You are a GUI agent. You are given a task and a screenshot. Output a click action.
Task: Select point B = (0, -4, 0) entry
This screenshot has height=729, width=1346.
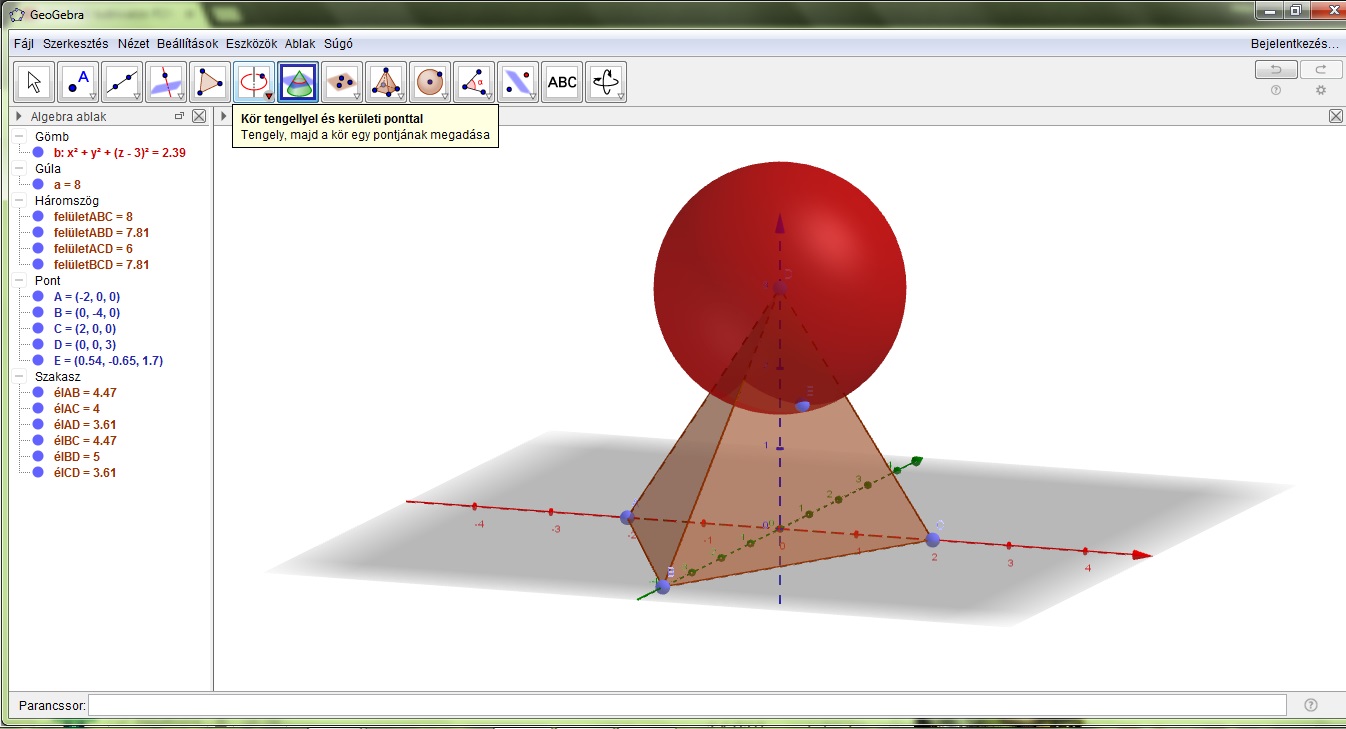pyautogui.click(x=87, y=313)
